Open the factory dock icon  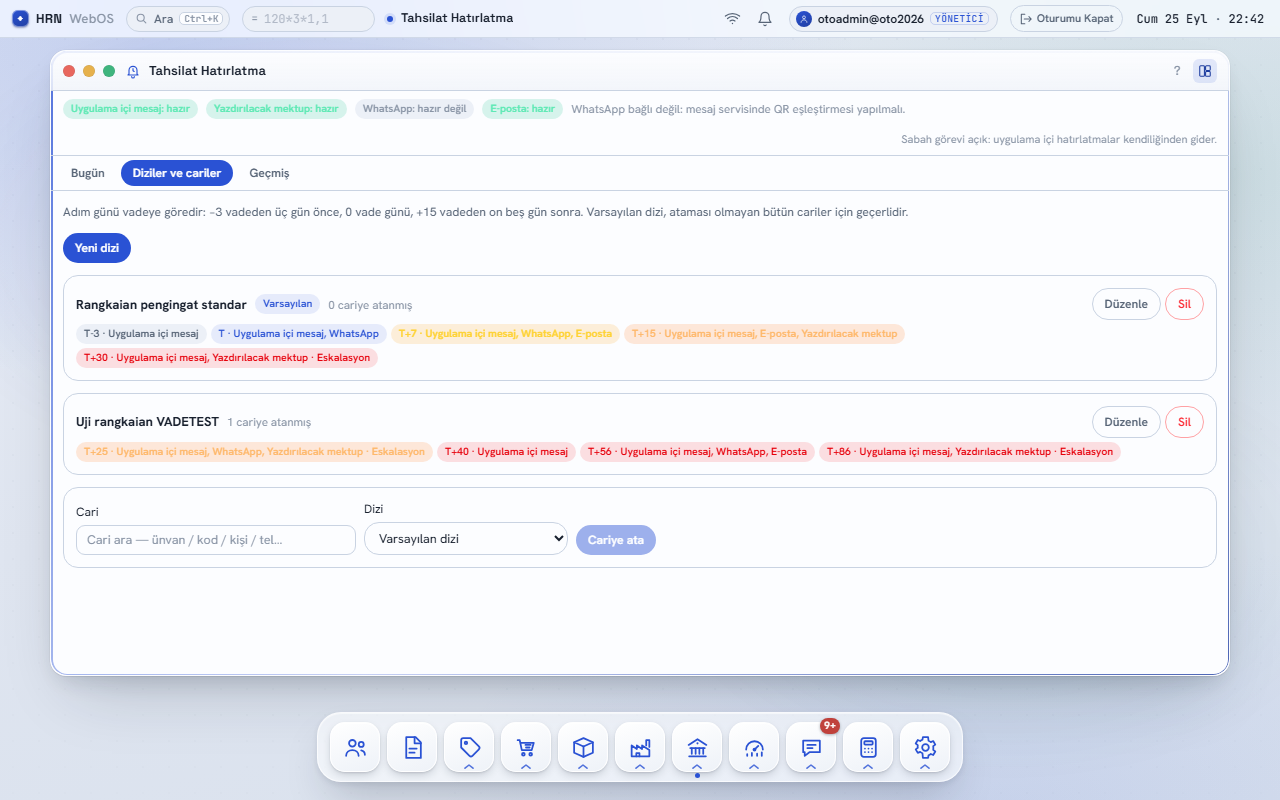(x=640, y=747)
